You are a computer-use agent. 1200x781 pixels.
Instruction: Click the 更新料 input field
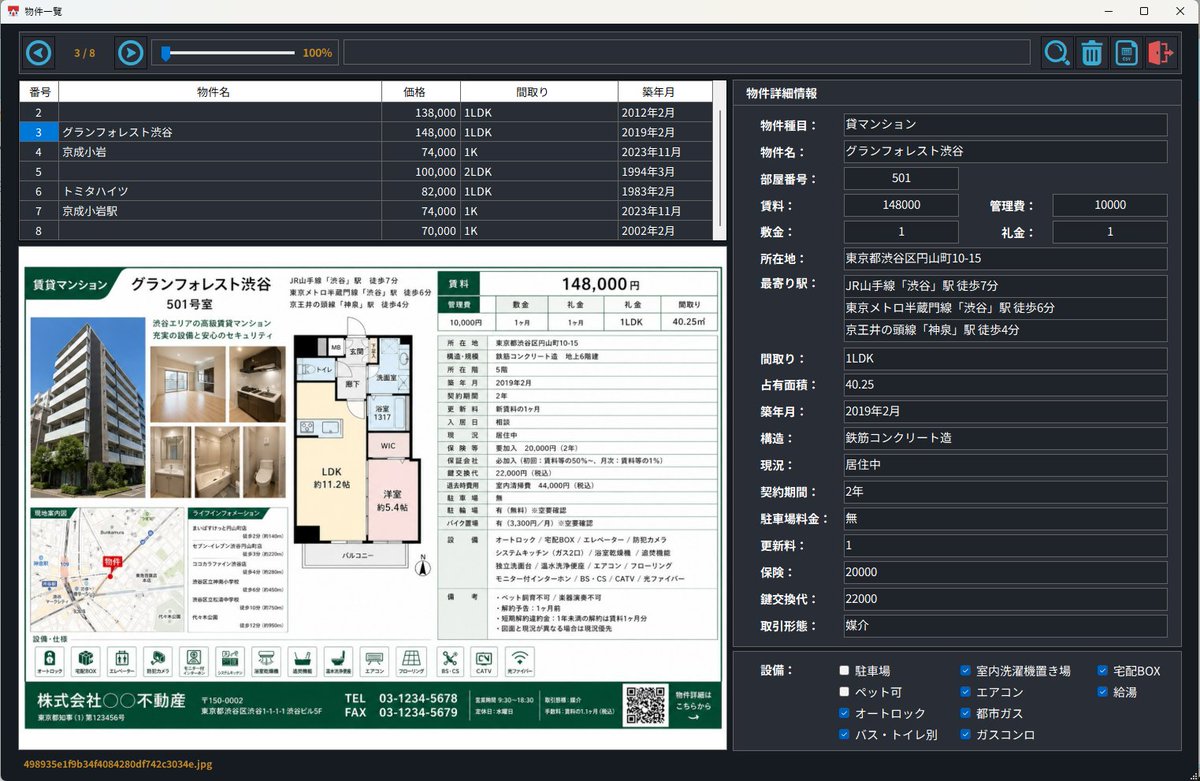coord(1005,546)
